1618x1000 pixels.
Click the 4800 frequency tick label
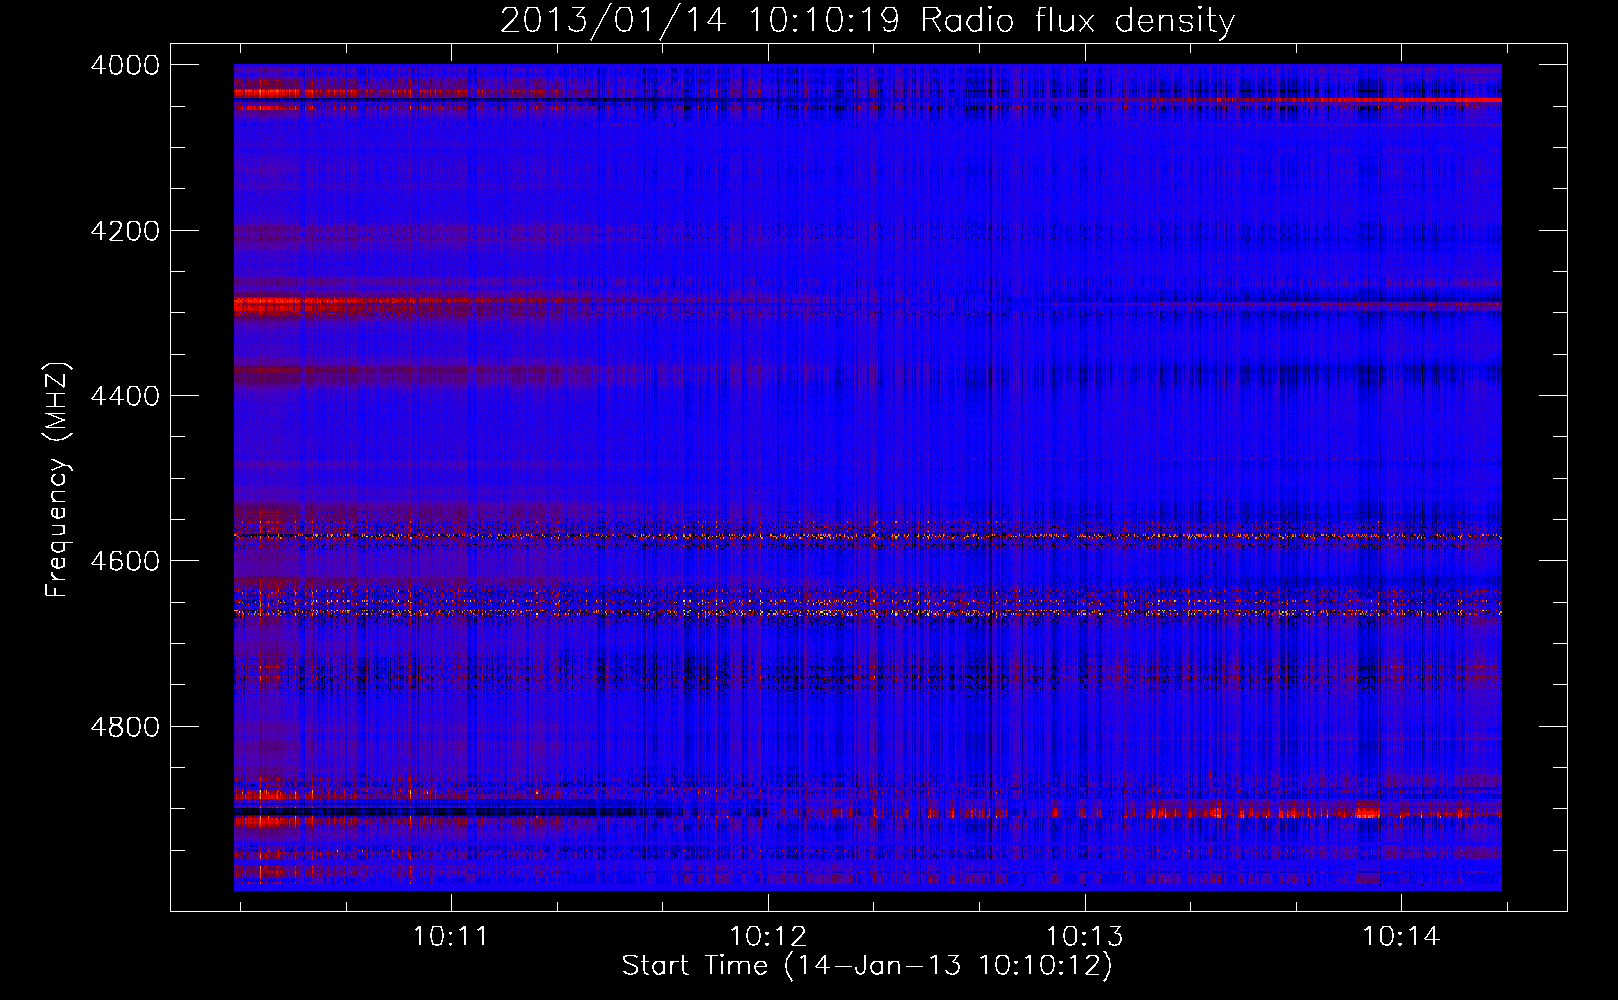click(125, 726)
